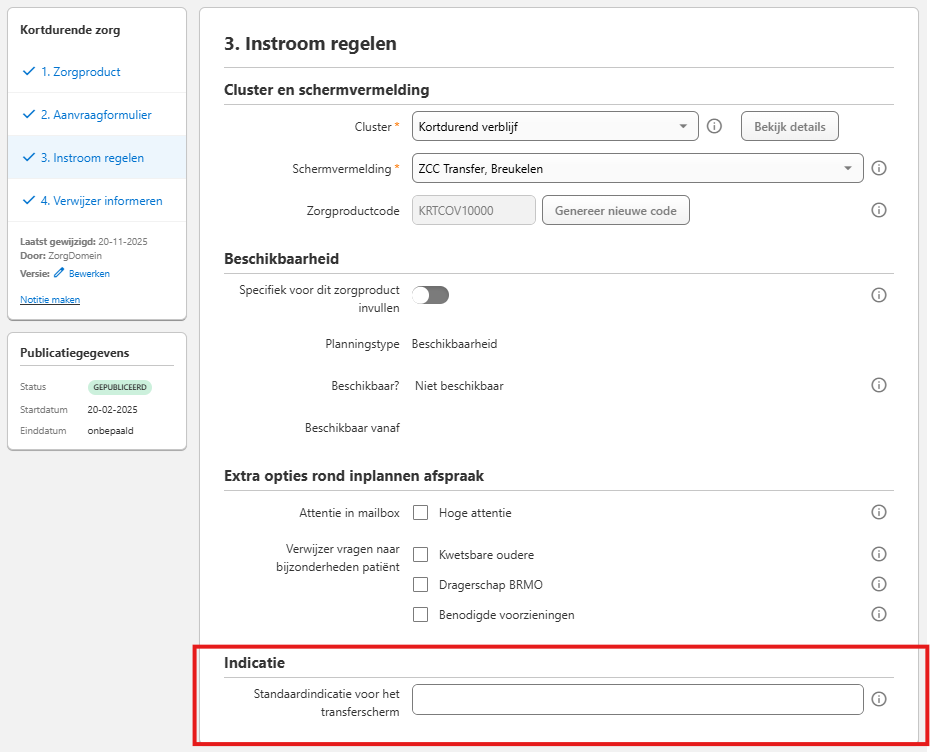Viewport: 930px width, 752px height.
Task: Toggle Specifiek voor dit zorgproduct invullen switch
Action: click(431, 295)
